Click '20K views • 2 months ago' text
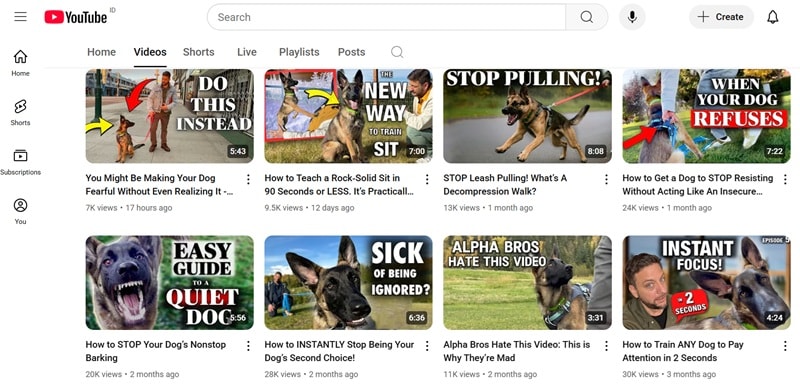800x386 pixels. click(132, 374)
